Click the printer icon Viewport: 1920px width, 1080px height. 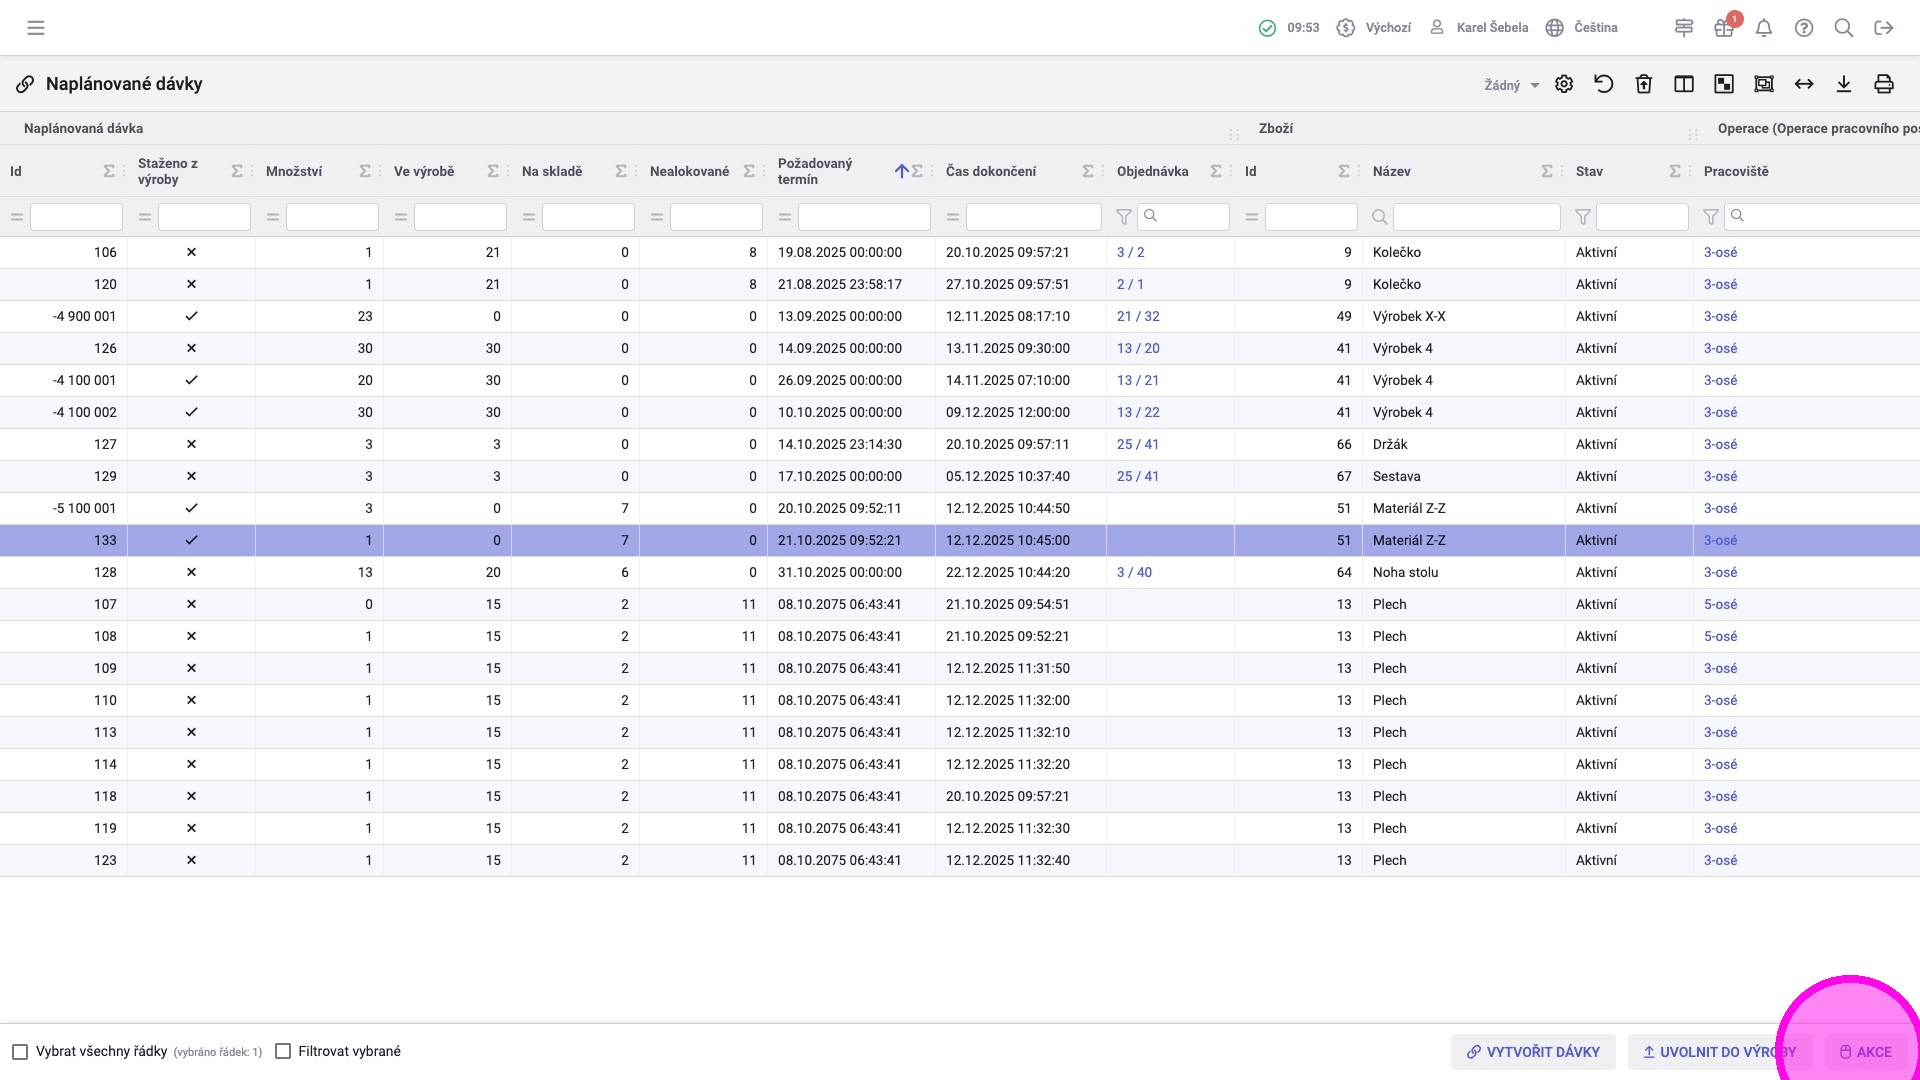(1884, 85)
